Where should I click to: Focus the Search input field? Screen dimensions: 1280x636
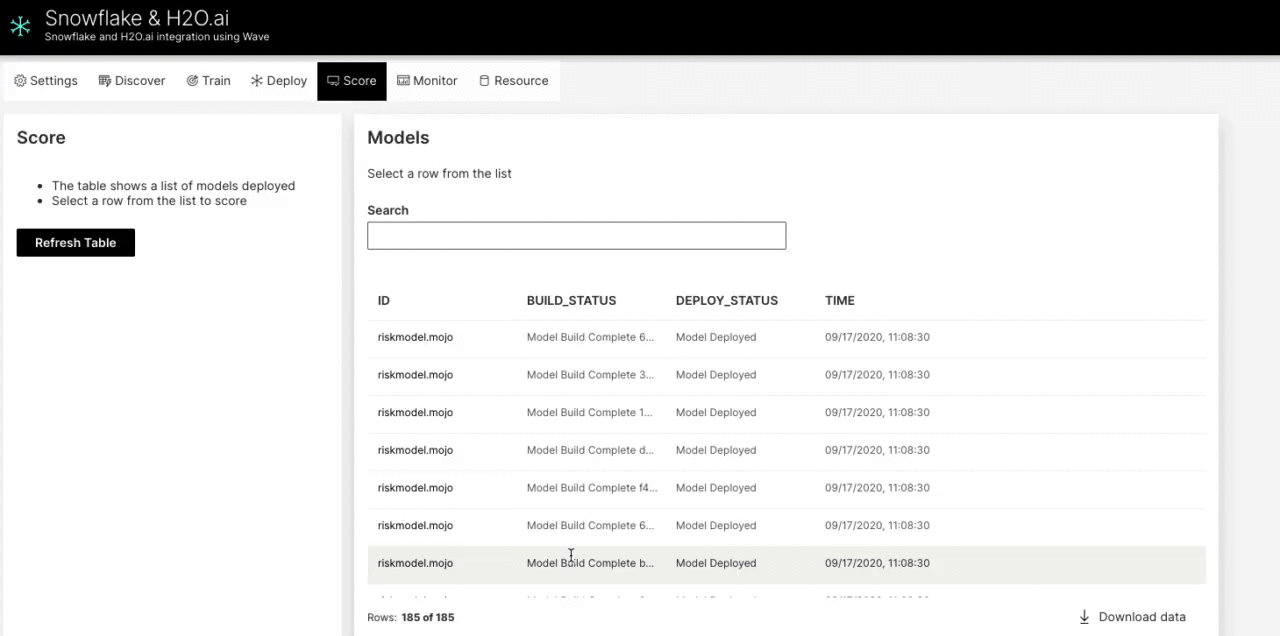576,236
